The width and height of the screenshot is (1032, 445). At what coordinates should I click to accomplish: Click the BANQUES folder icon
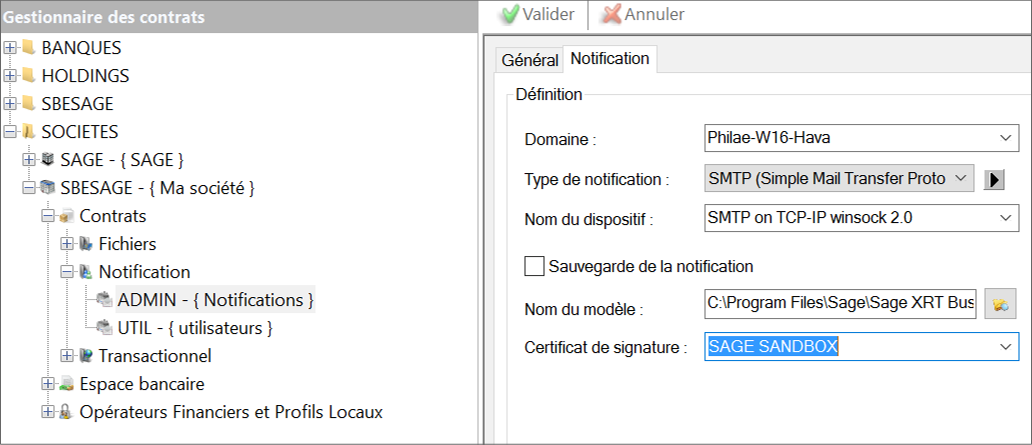point(28,47)
